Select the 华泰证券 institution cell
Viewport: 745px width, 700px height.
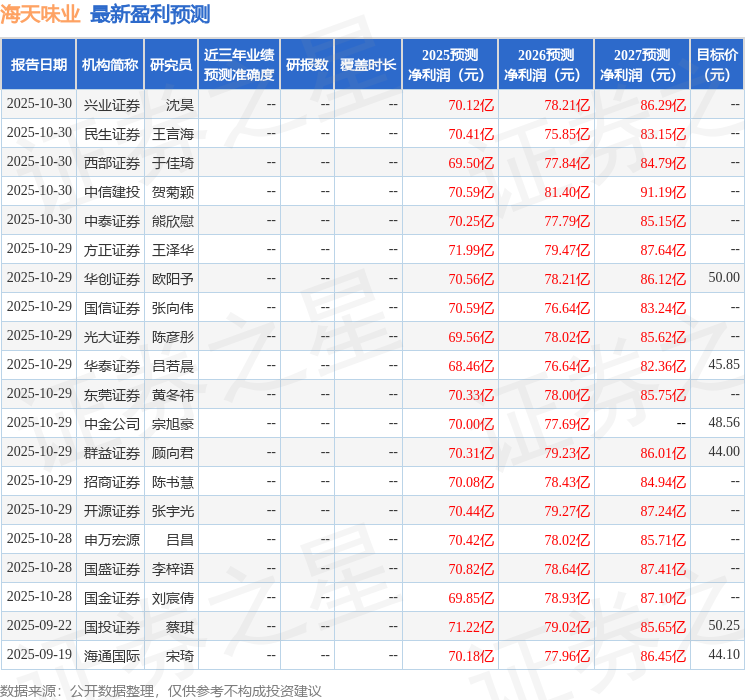(x=112, y=366)
